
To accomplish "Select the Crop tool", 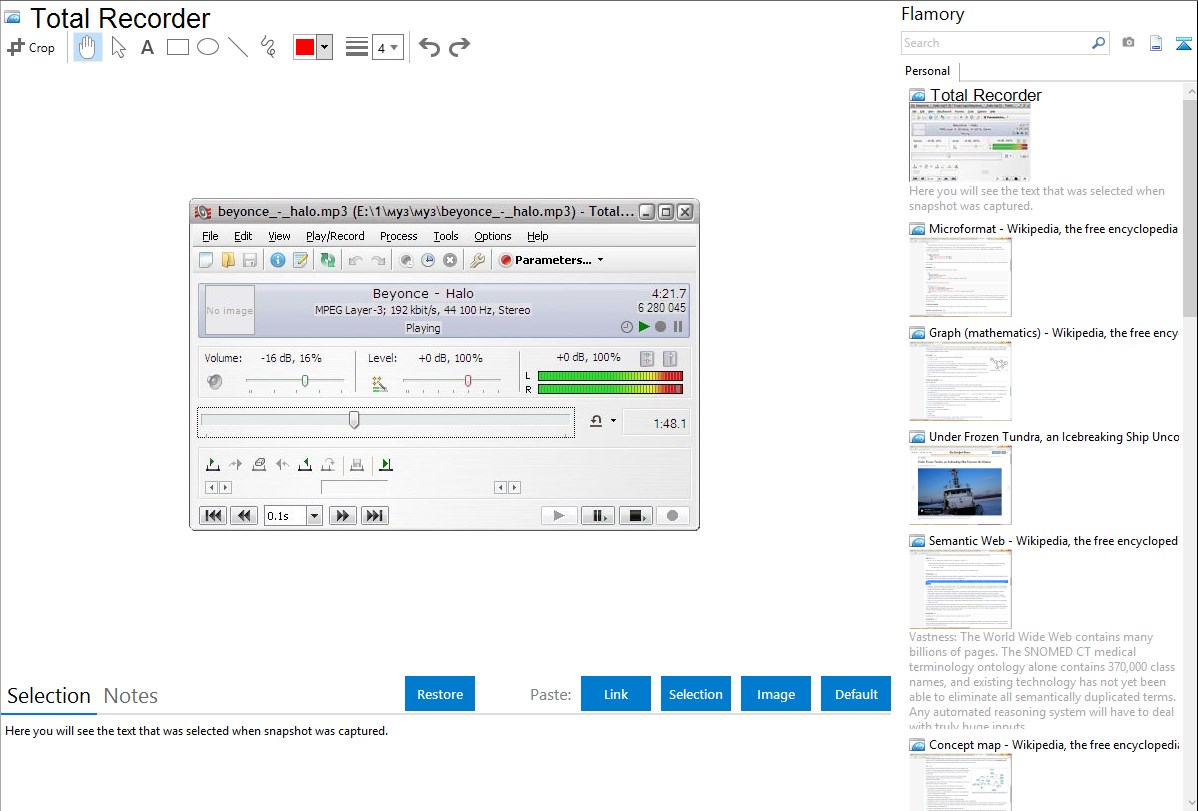I will click(x=31, y=47).
